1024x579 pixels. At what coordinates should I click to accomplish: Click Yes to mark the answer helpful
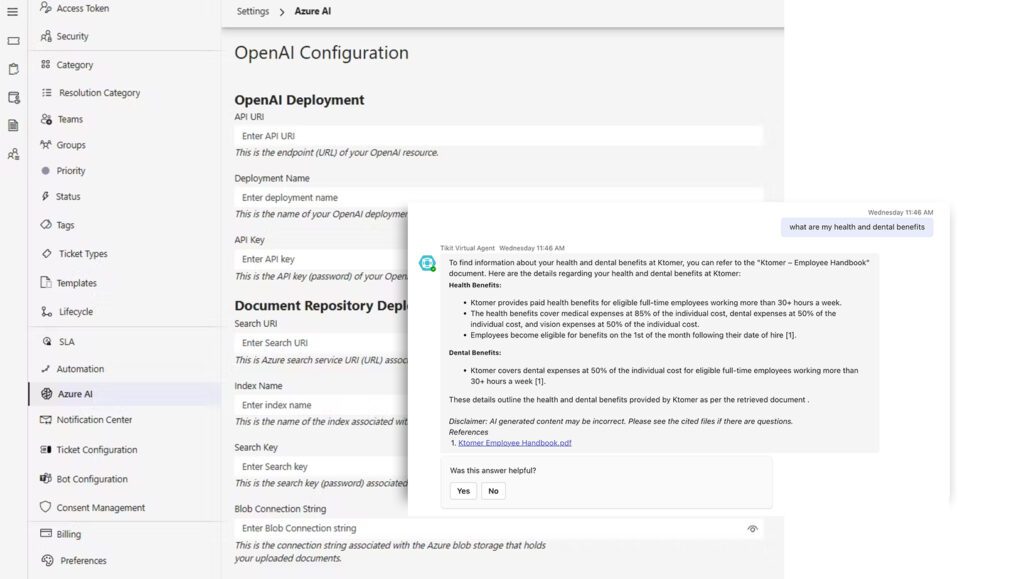click(x=462, y=491)
